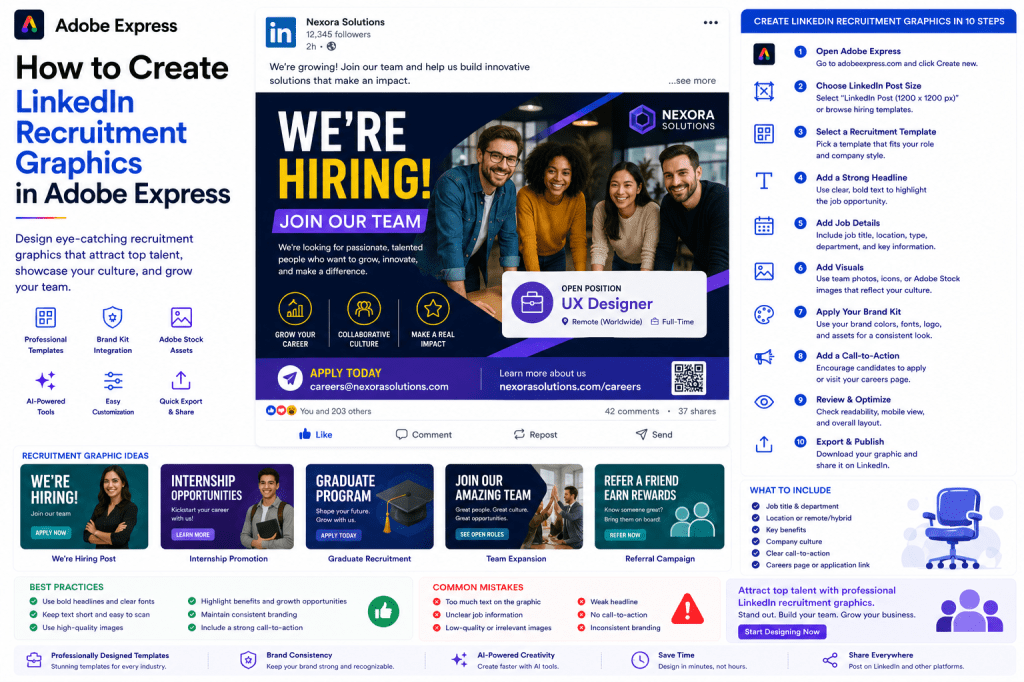Click the Make a Real Impact star icon
The width and height of the screenshot is (1024, 682).
pos(433,309)
